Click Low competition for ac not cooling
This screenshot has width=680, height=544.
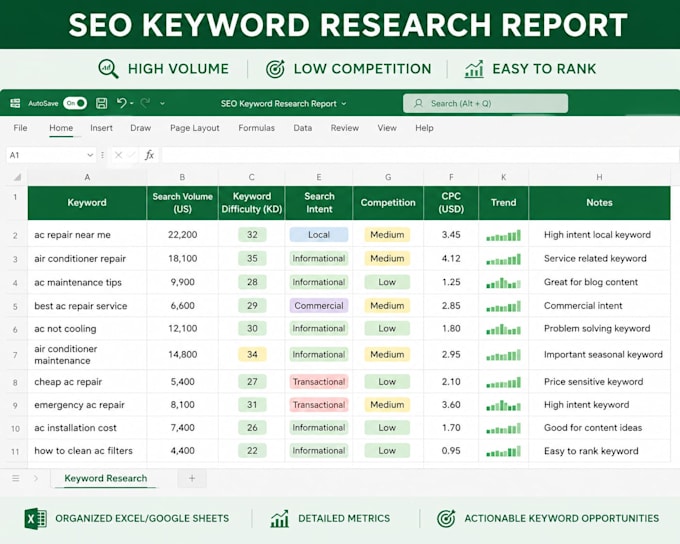387,328
